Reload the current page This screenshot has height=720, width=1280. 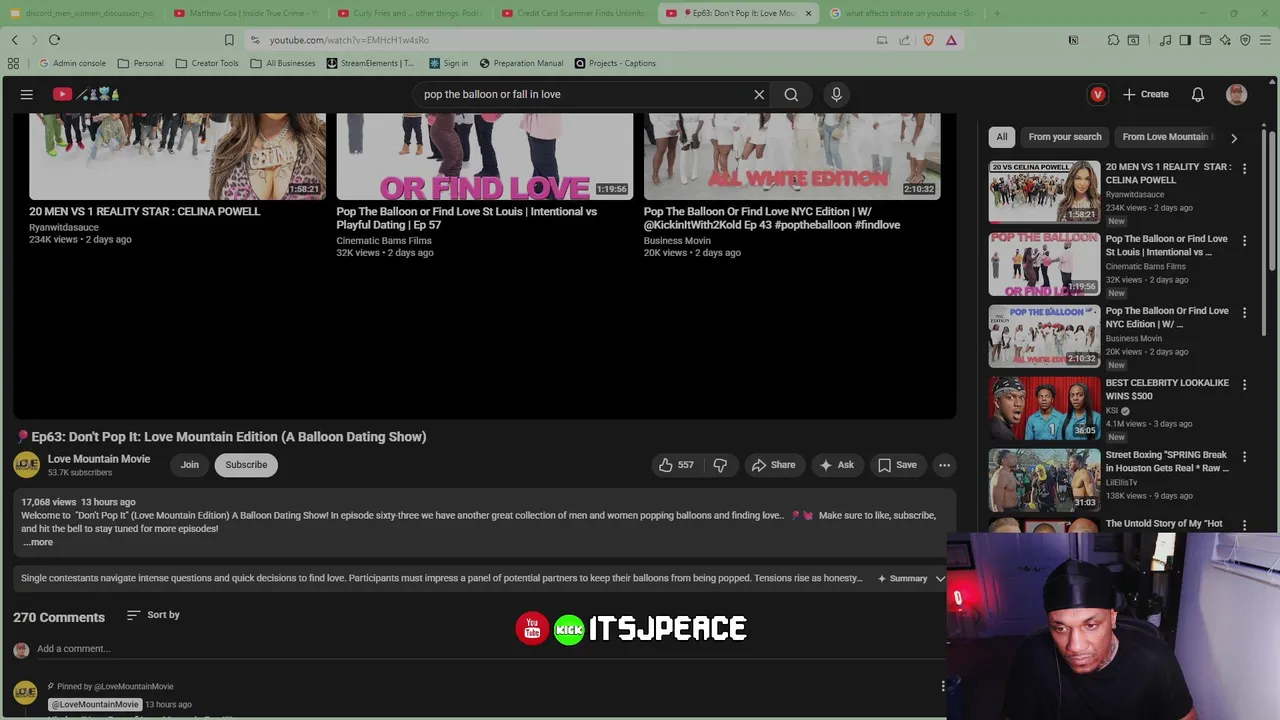click(54, 40)
